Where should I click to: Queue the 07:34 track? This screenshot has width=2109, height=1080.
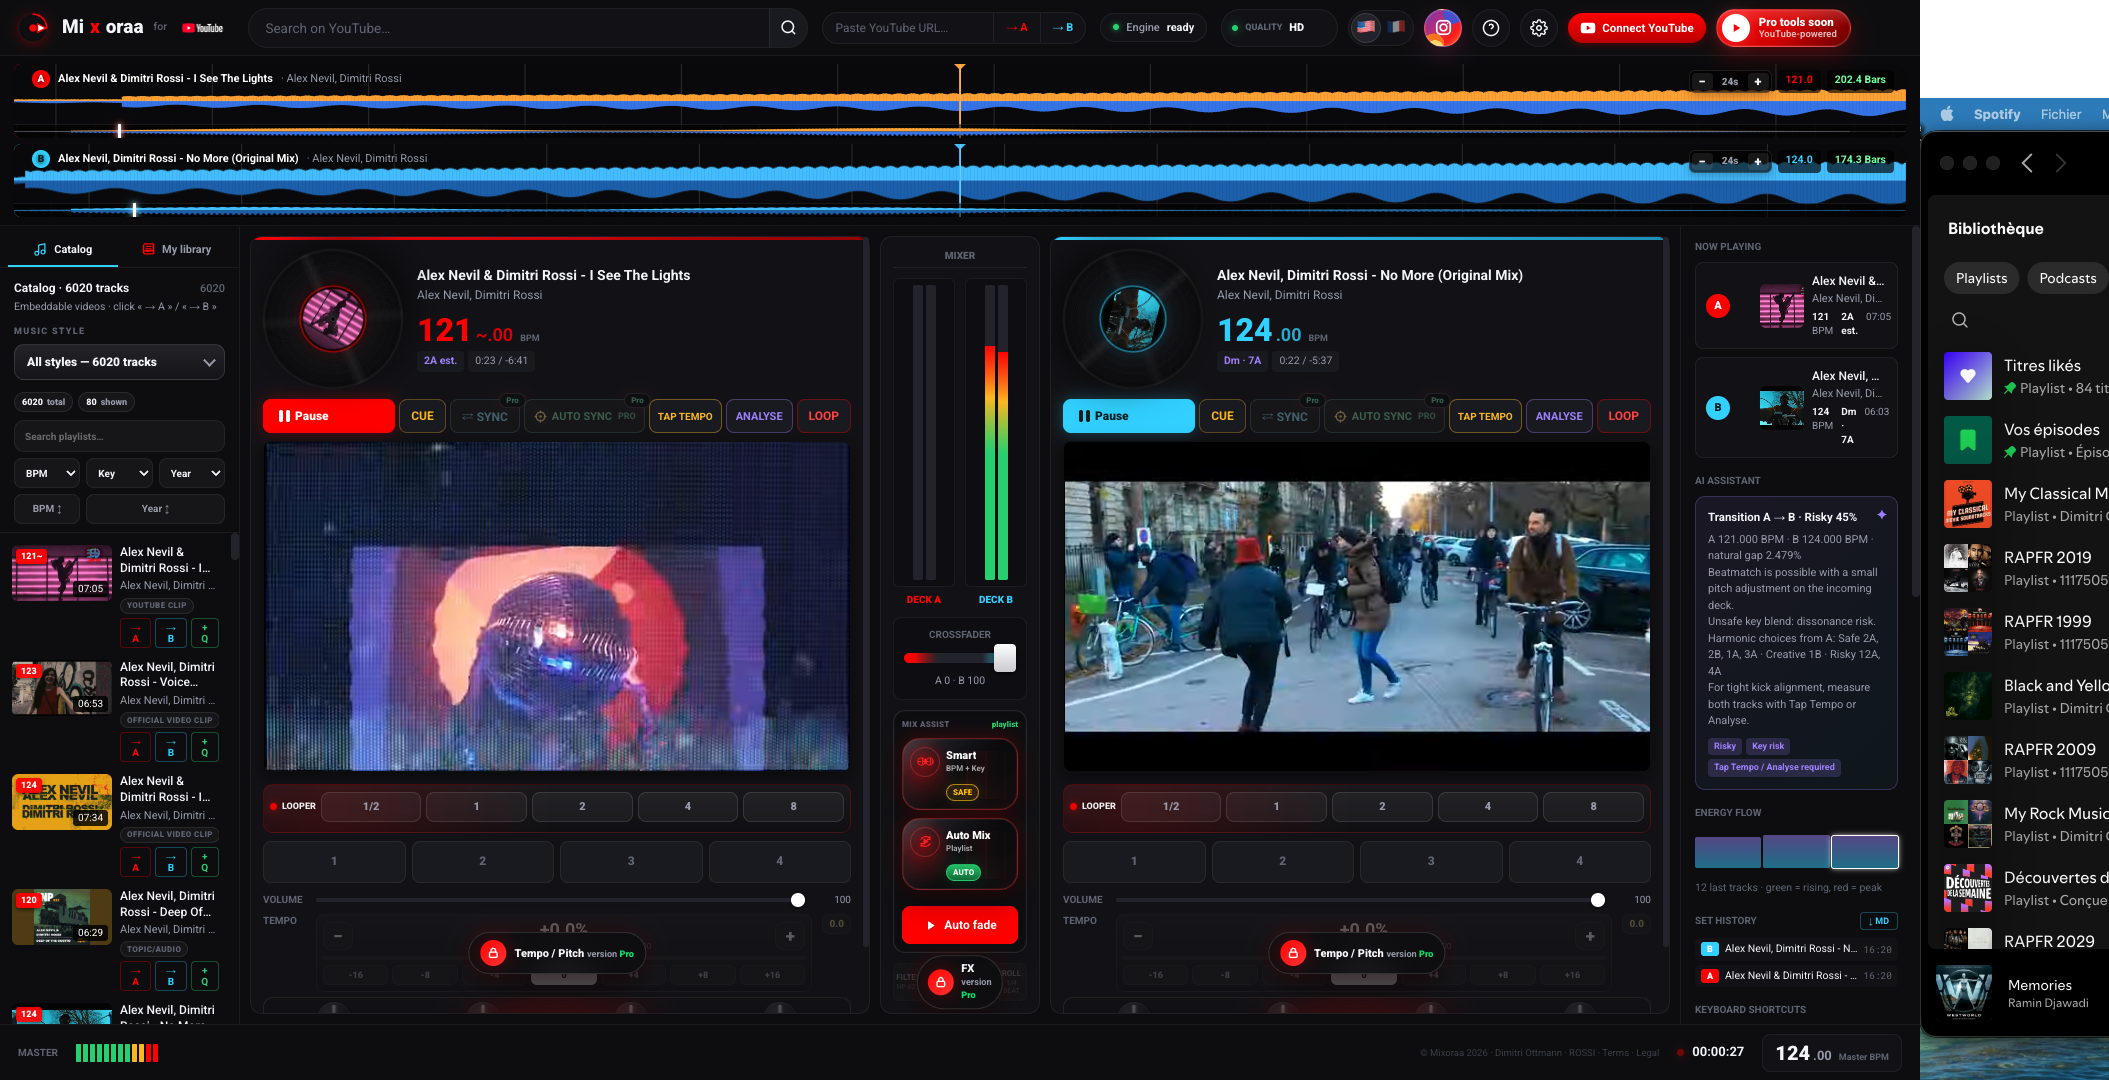click(x=204, y=862)
